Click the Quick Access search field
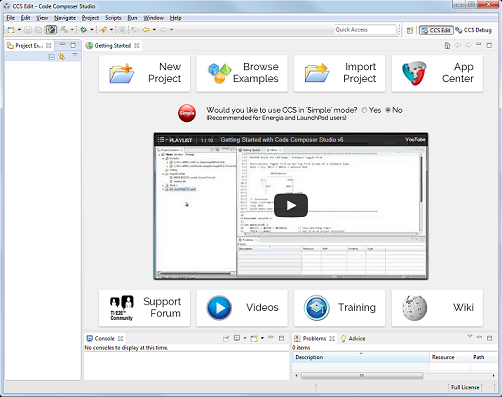Screen dimensions: 502x397 coord(365,30)
